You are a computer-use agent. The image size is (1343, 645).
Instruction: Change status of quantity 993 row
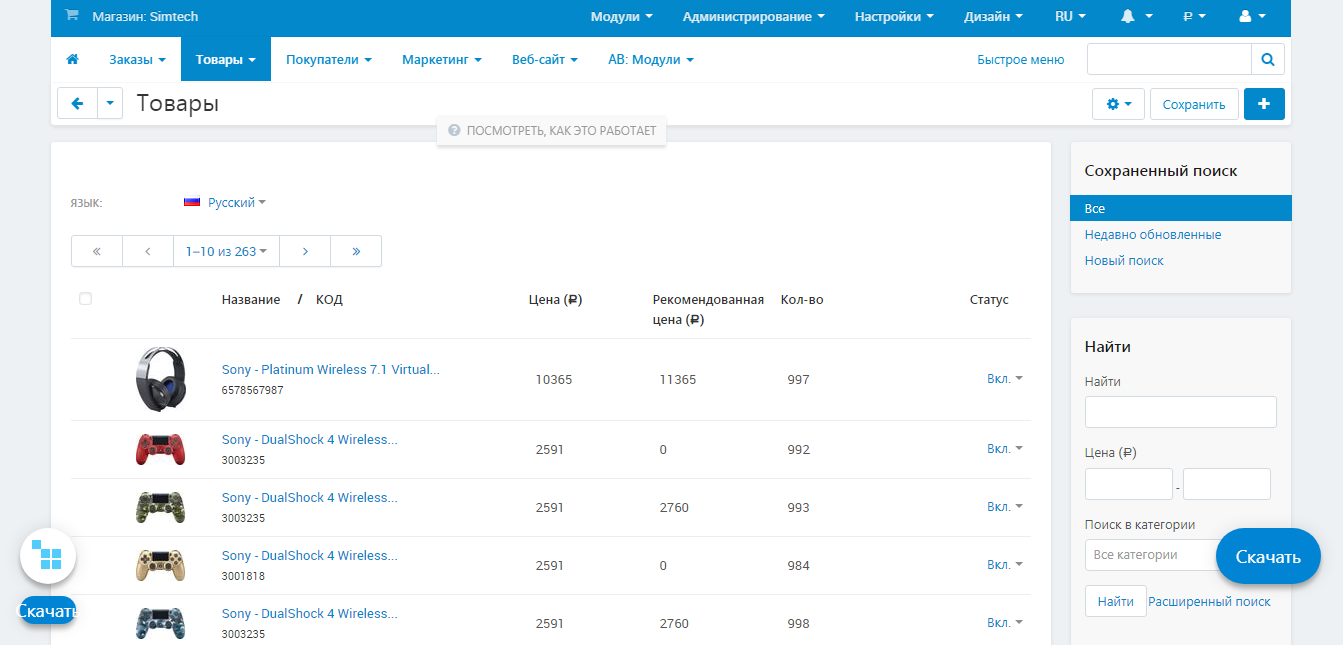pos(1005,507)
